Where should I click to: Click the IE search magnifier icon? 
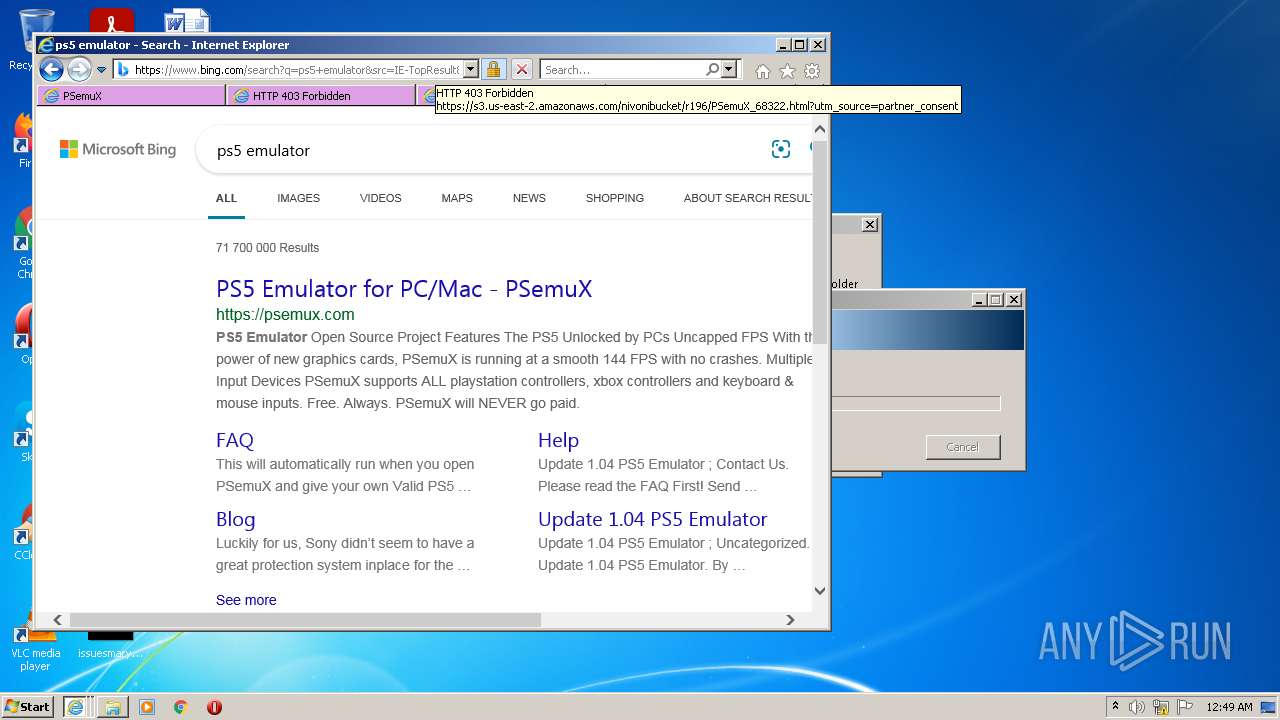712,70
